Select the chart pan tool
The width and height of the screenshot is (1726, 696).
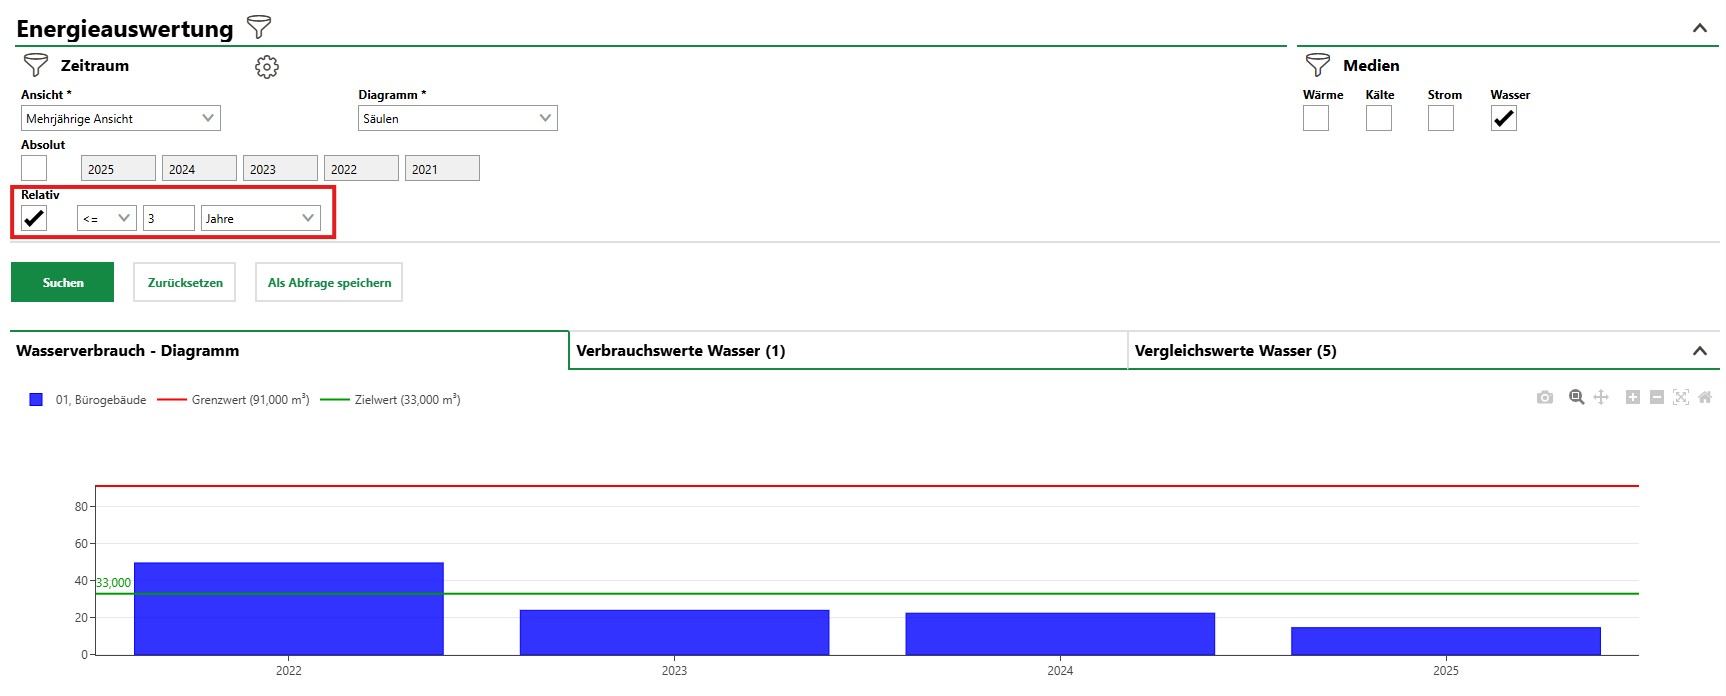(x=1601, y=397)
